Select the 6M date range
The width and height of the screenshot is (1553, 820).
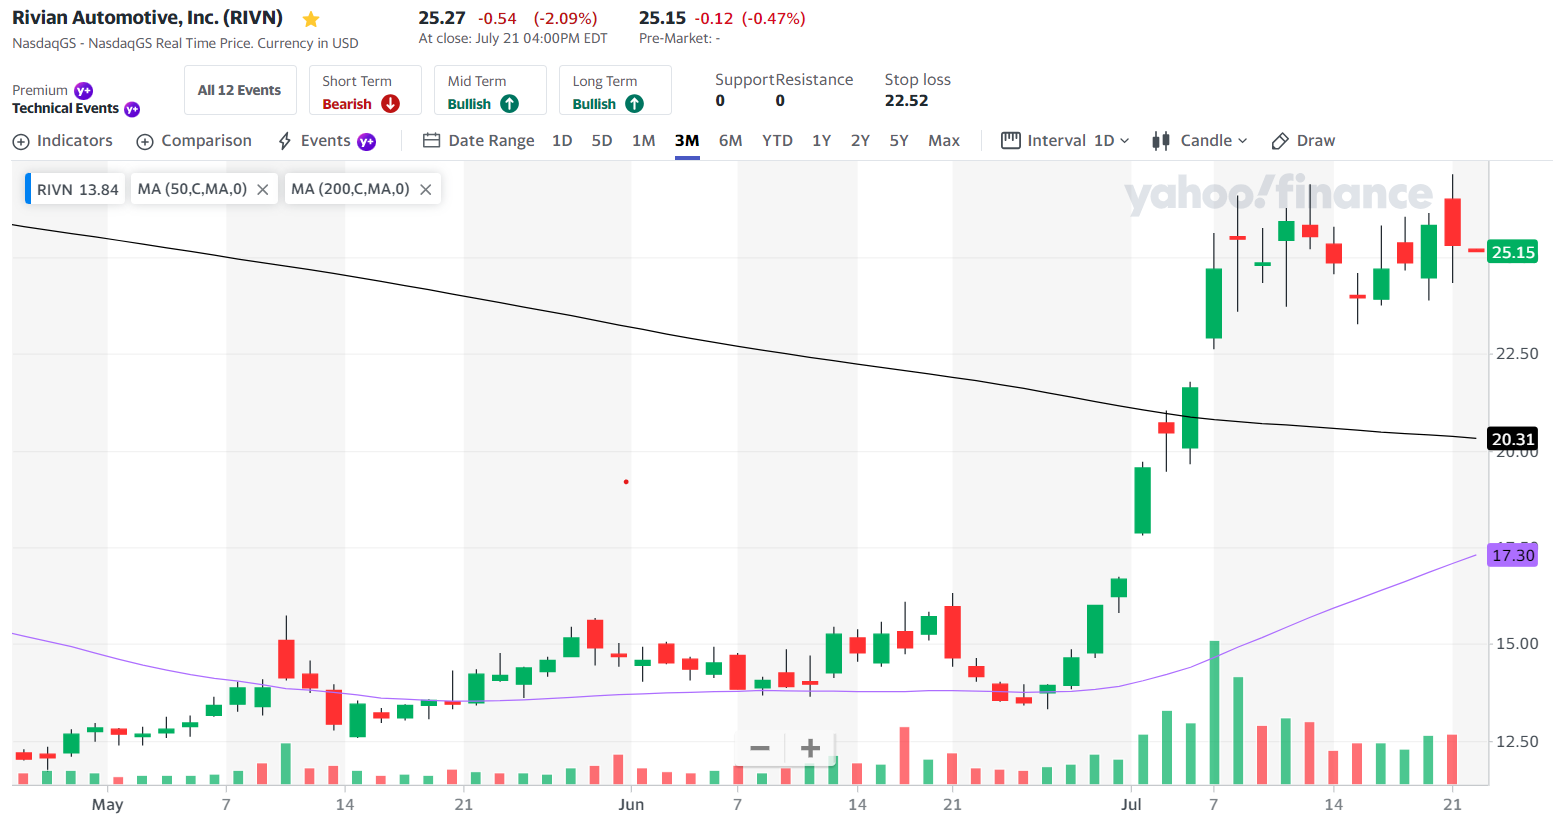coord(731,141)
